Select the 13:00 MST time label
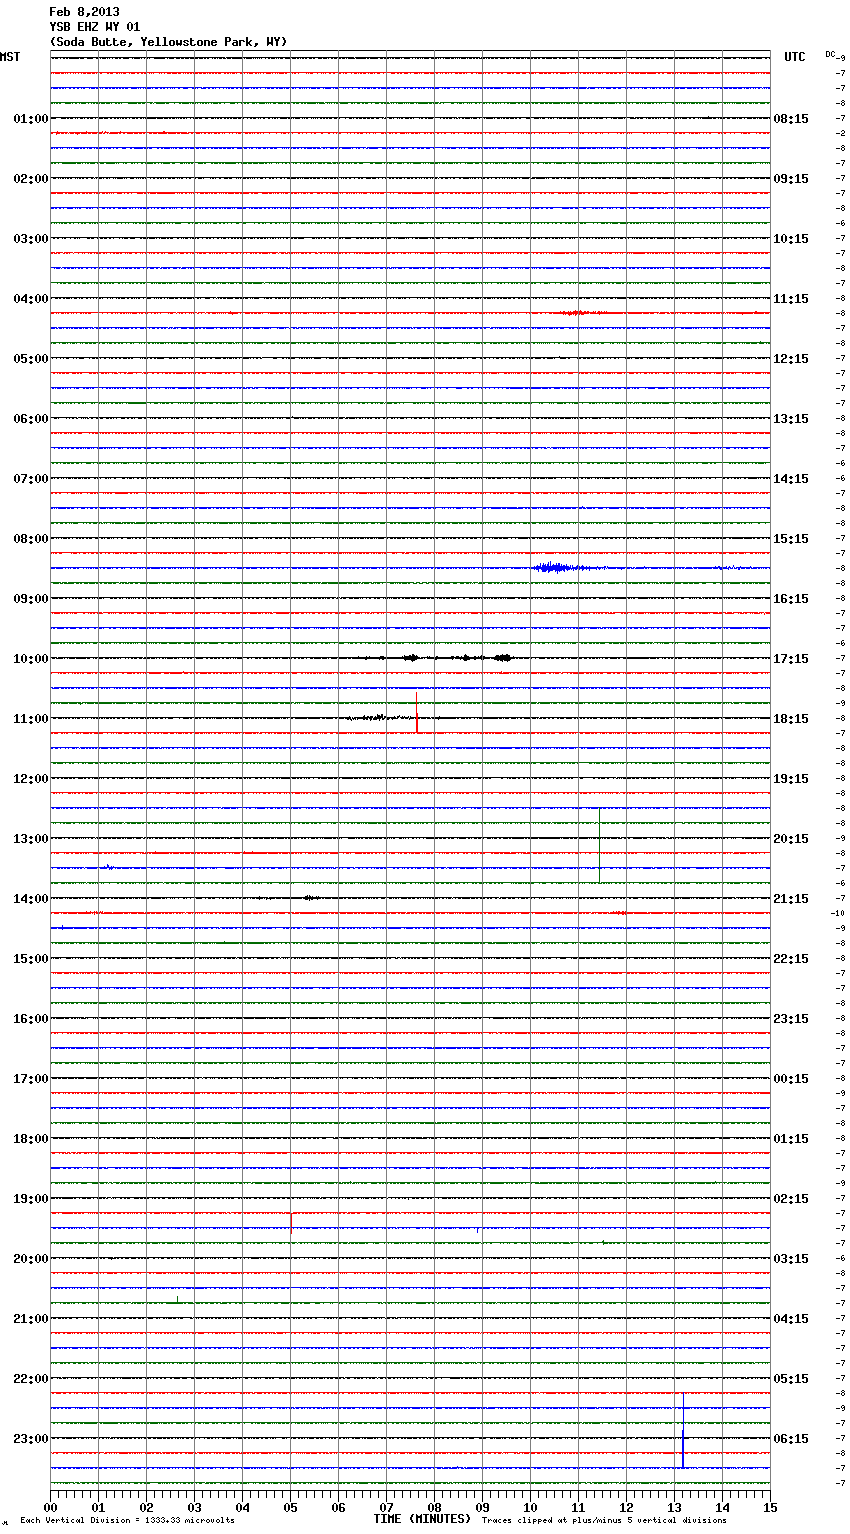This screenshot has width=850, height=1534. (31, 839)
